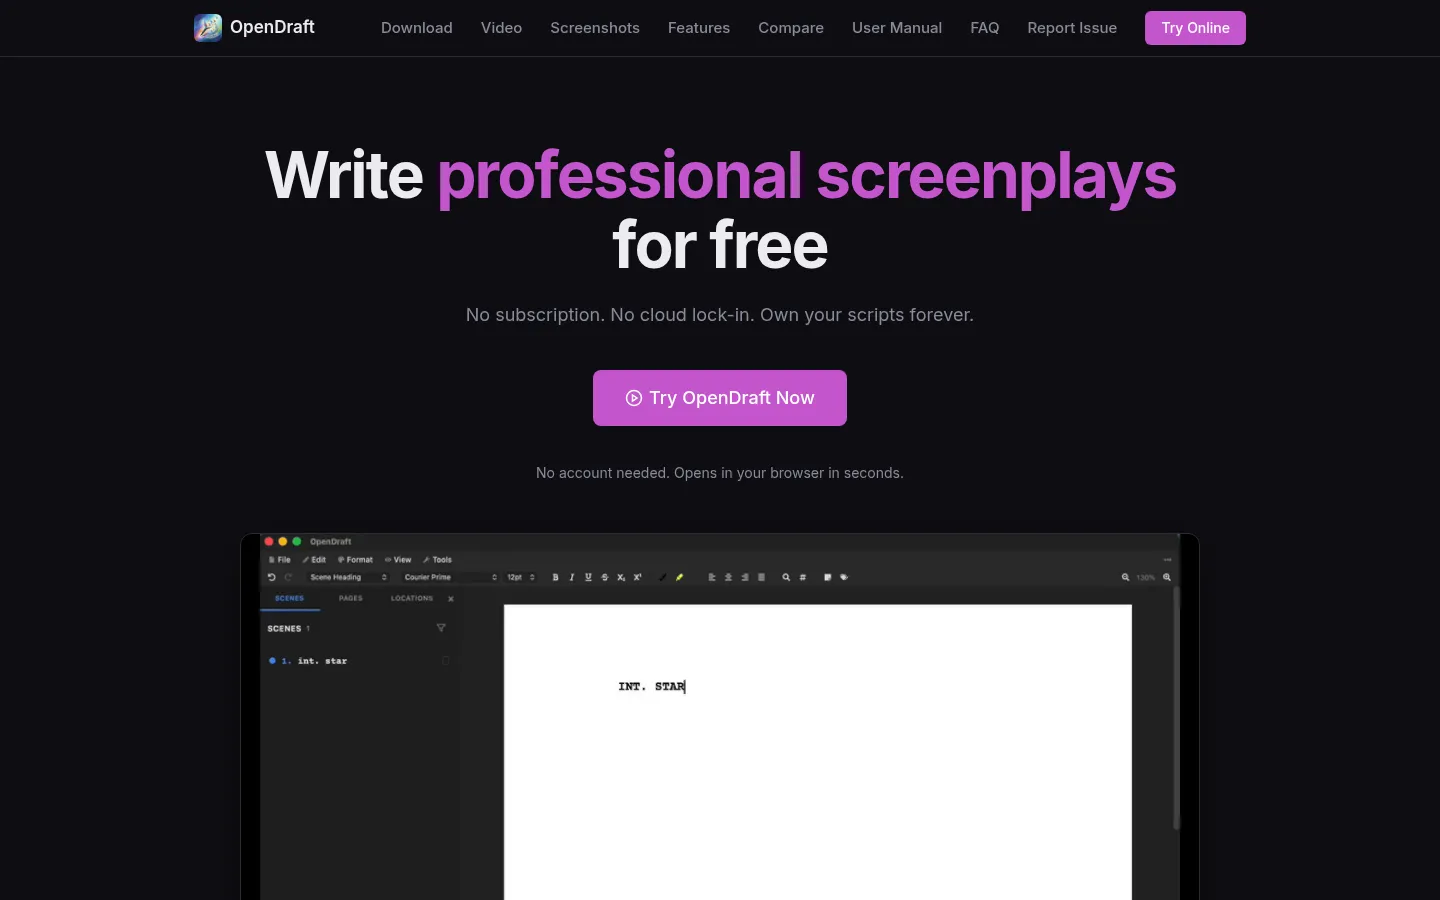This screenshot has width=1440, height=900.
Task: Open the User Manual link
Action: (897, 28)
